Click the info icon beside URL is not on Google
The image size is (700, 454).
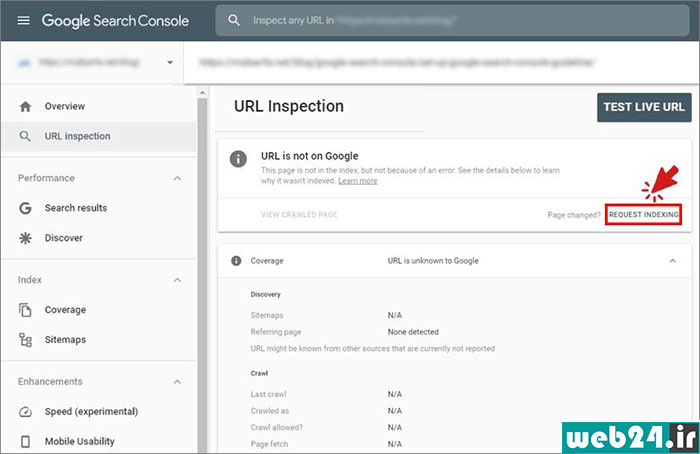tap(238, 158)
